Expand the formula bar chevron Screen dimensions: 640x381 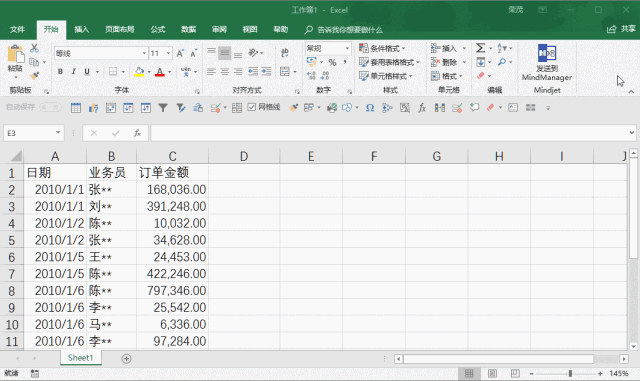click(x=631, y=133)
